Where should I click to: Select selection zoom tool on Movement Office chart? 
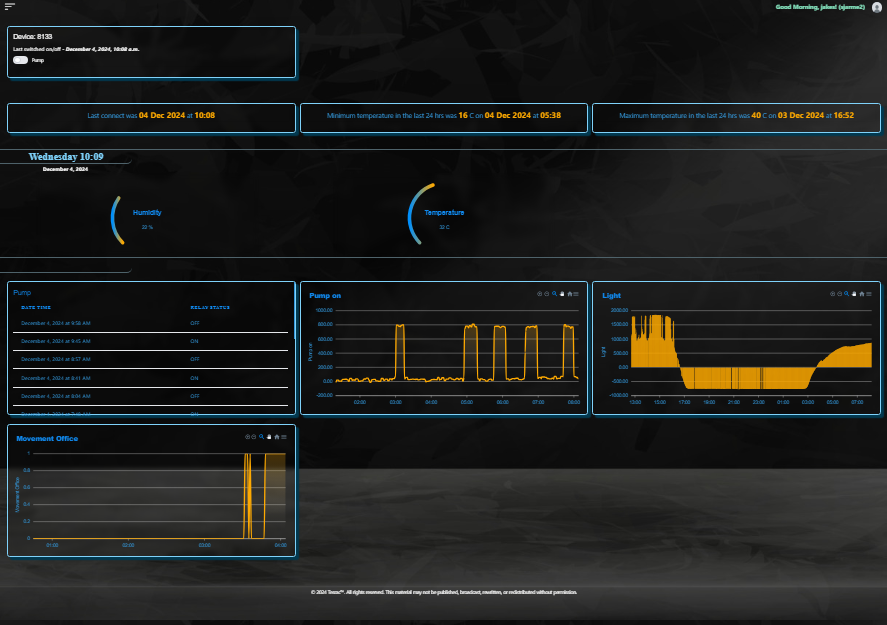point(261,437)
